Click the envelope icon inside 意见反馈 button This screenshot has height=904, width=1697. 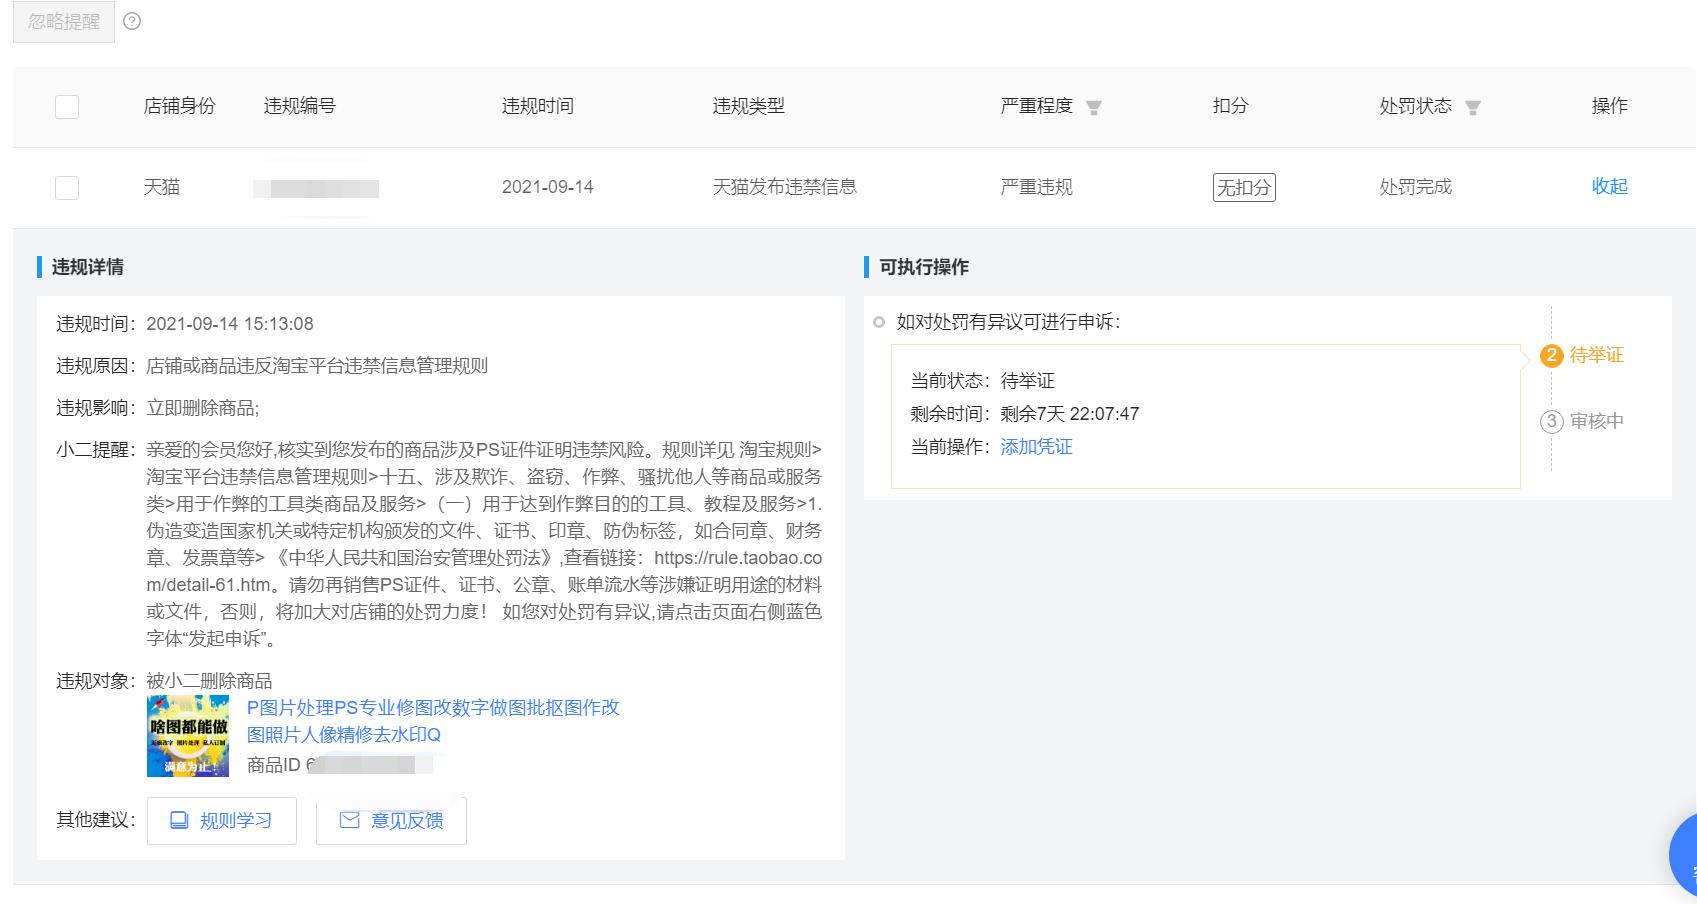[x=349, y=820]
